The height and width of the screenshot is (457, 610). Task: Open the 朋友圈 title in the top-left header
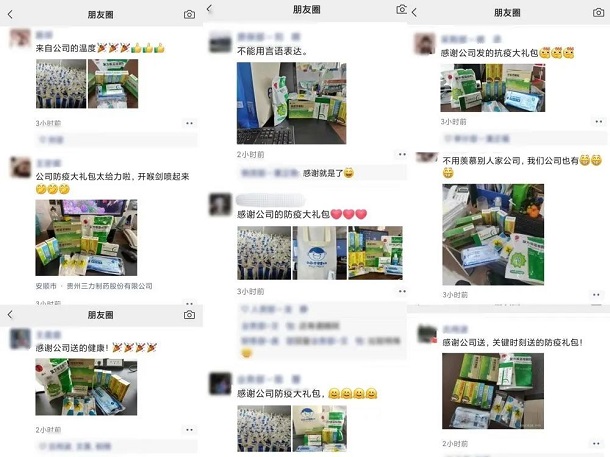(x=100, y=15)
